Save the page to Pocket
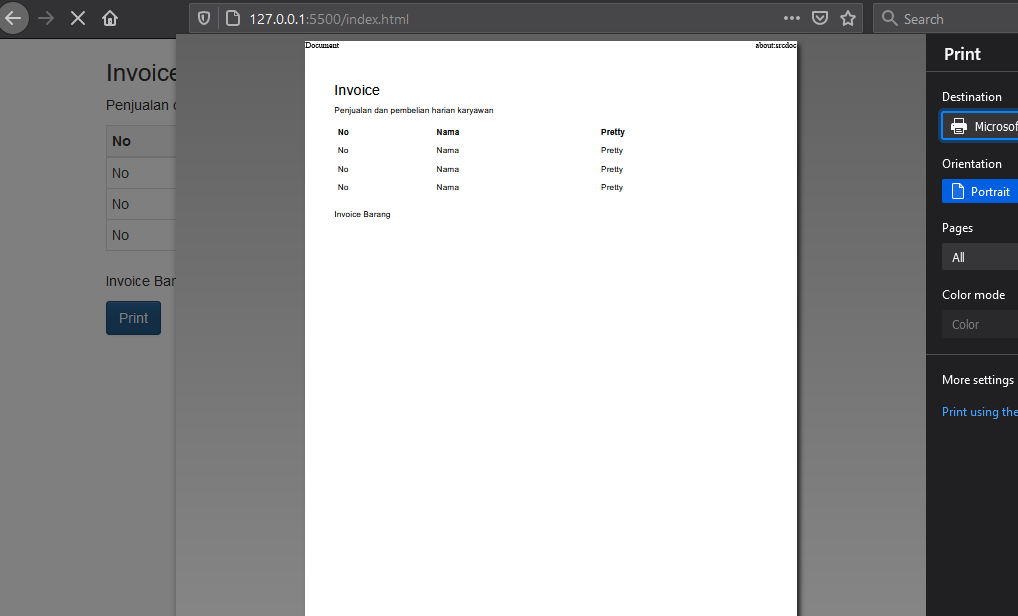This screenshot has width=1018, height=616. [x=820, y=18]
